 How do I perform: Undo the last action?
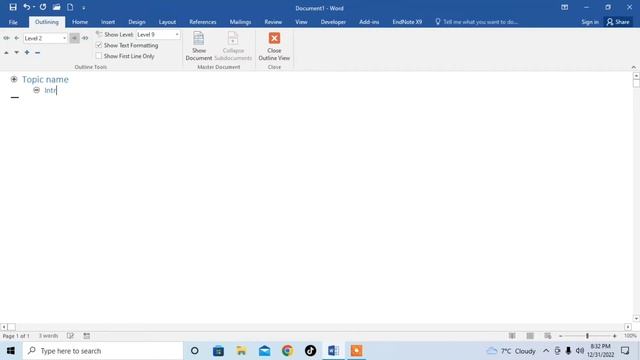point(27,7)
